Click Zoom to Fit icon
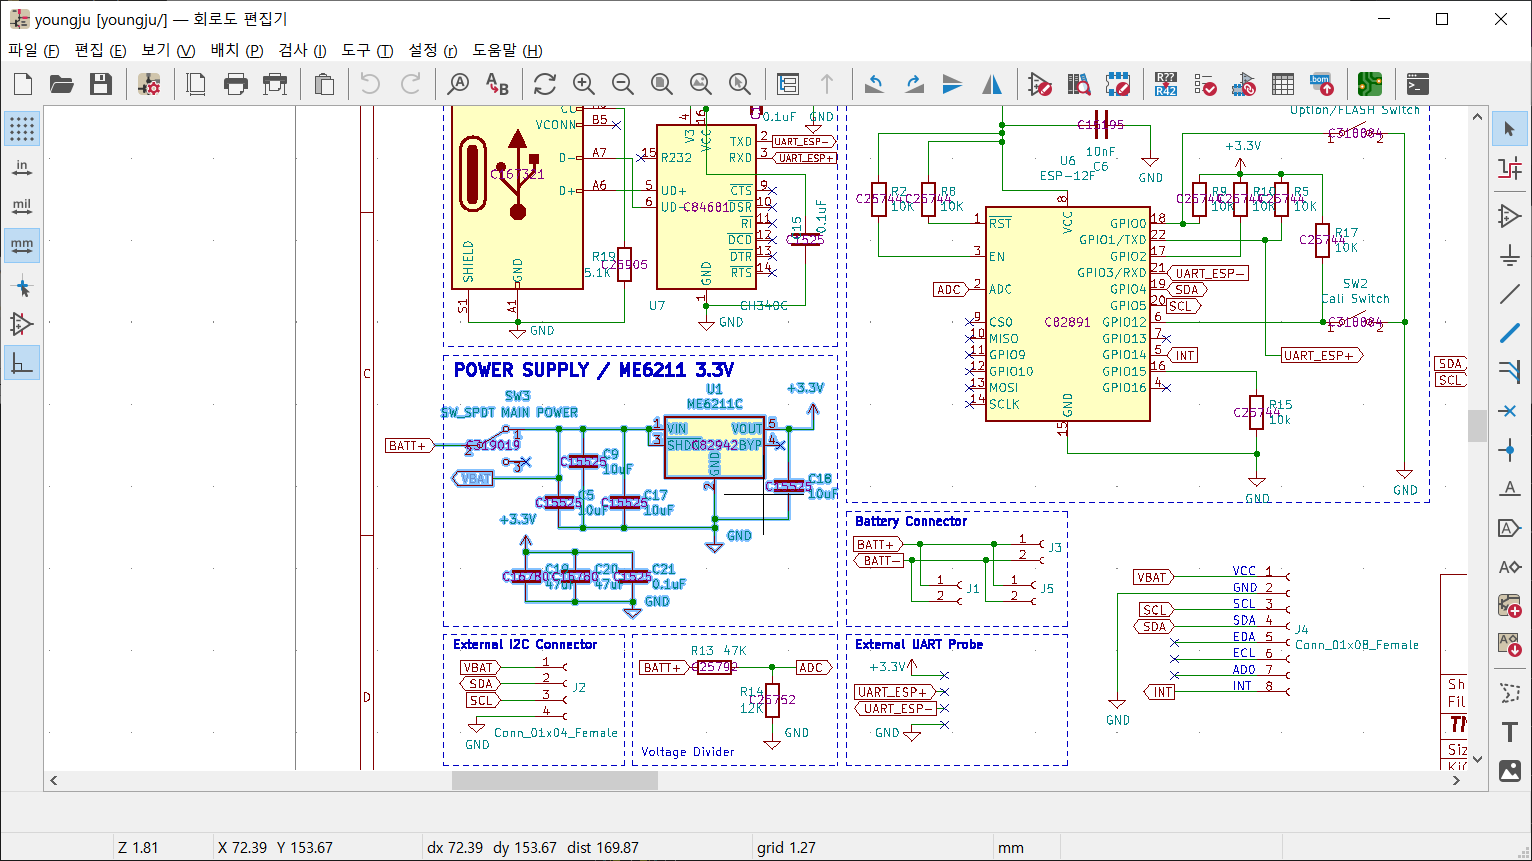 pyautogui.click(x=661, y=84)
